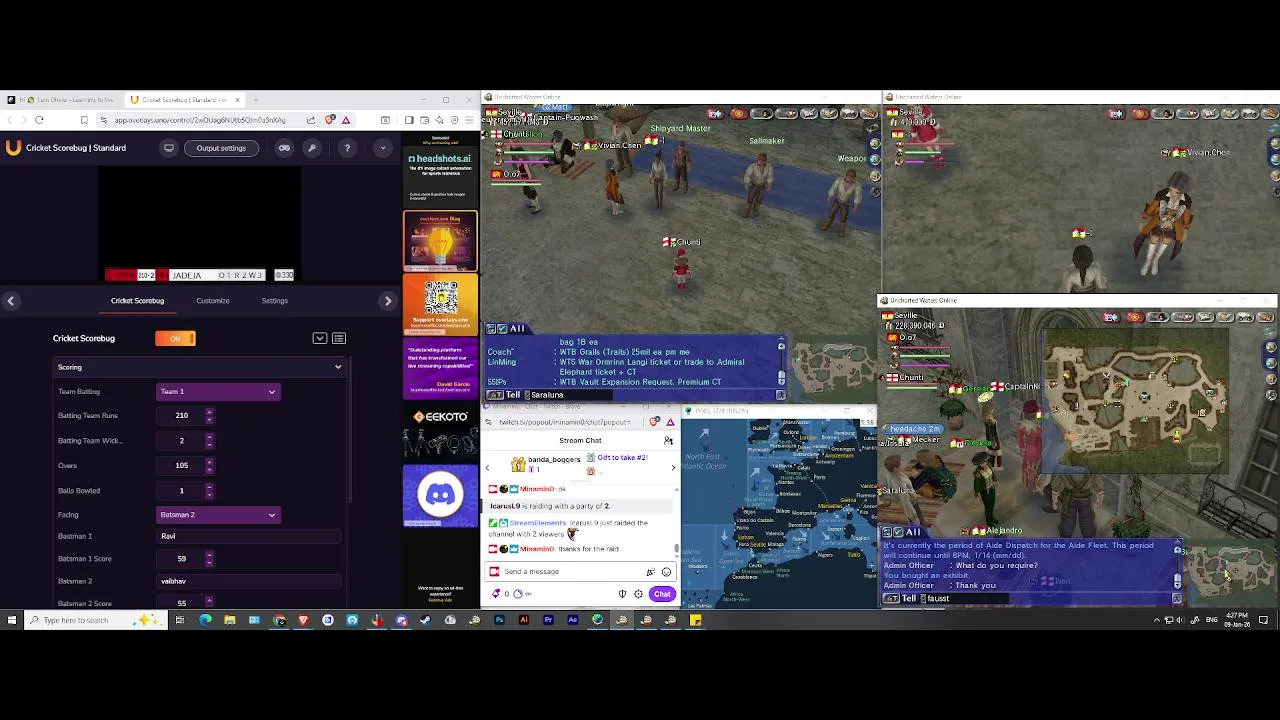Open the help question mark icon
The image size is (1280, 720).
(347, 148)
